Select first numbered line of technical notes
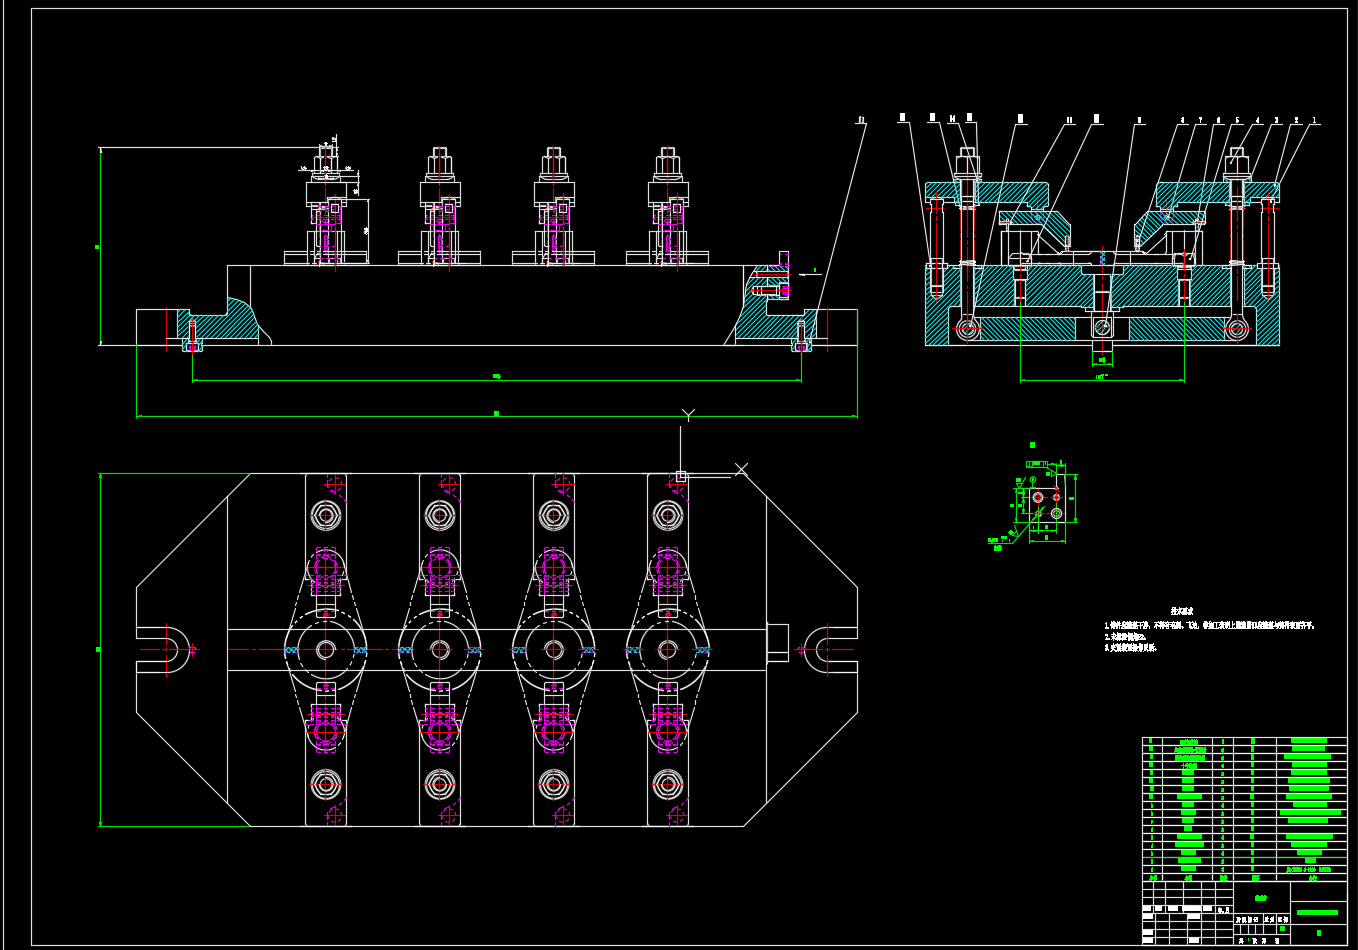The height and width of the screenshot is (950, 1358). click(1208, 625)
